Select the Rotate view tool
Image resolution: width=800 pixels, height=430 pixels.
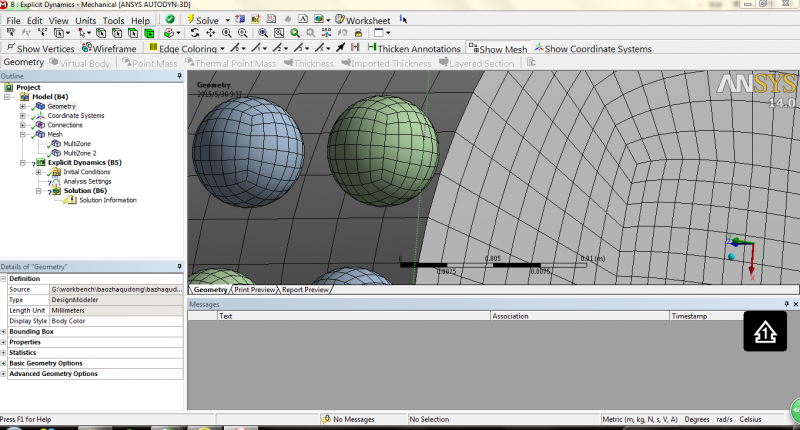coord(194,33)
